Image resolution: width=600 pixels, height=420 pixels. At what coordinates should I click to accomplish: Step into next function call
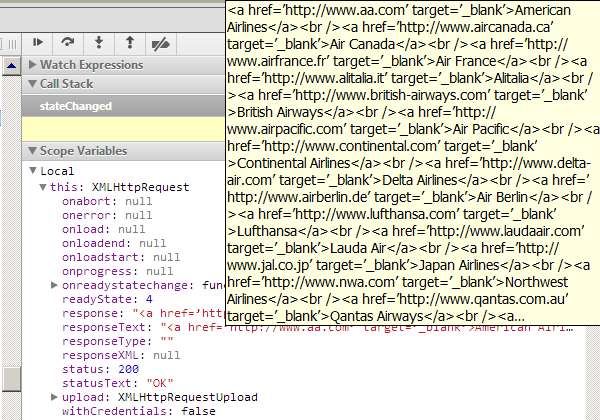click(x=99, y=43)
